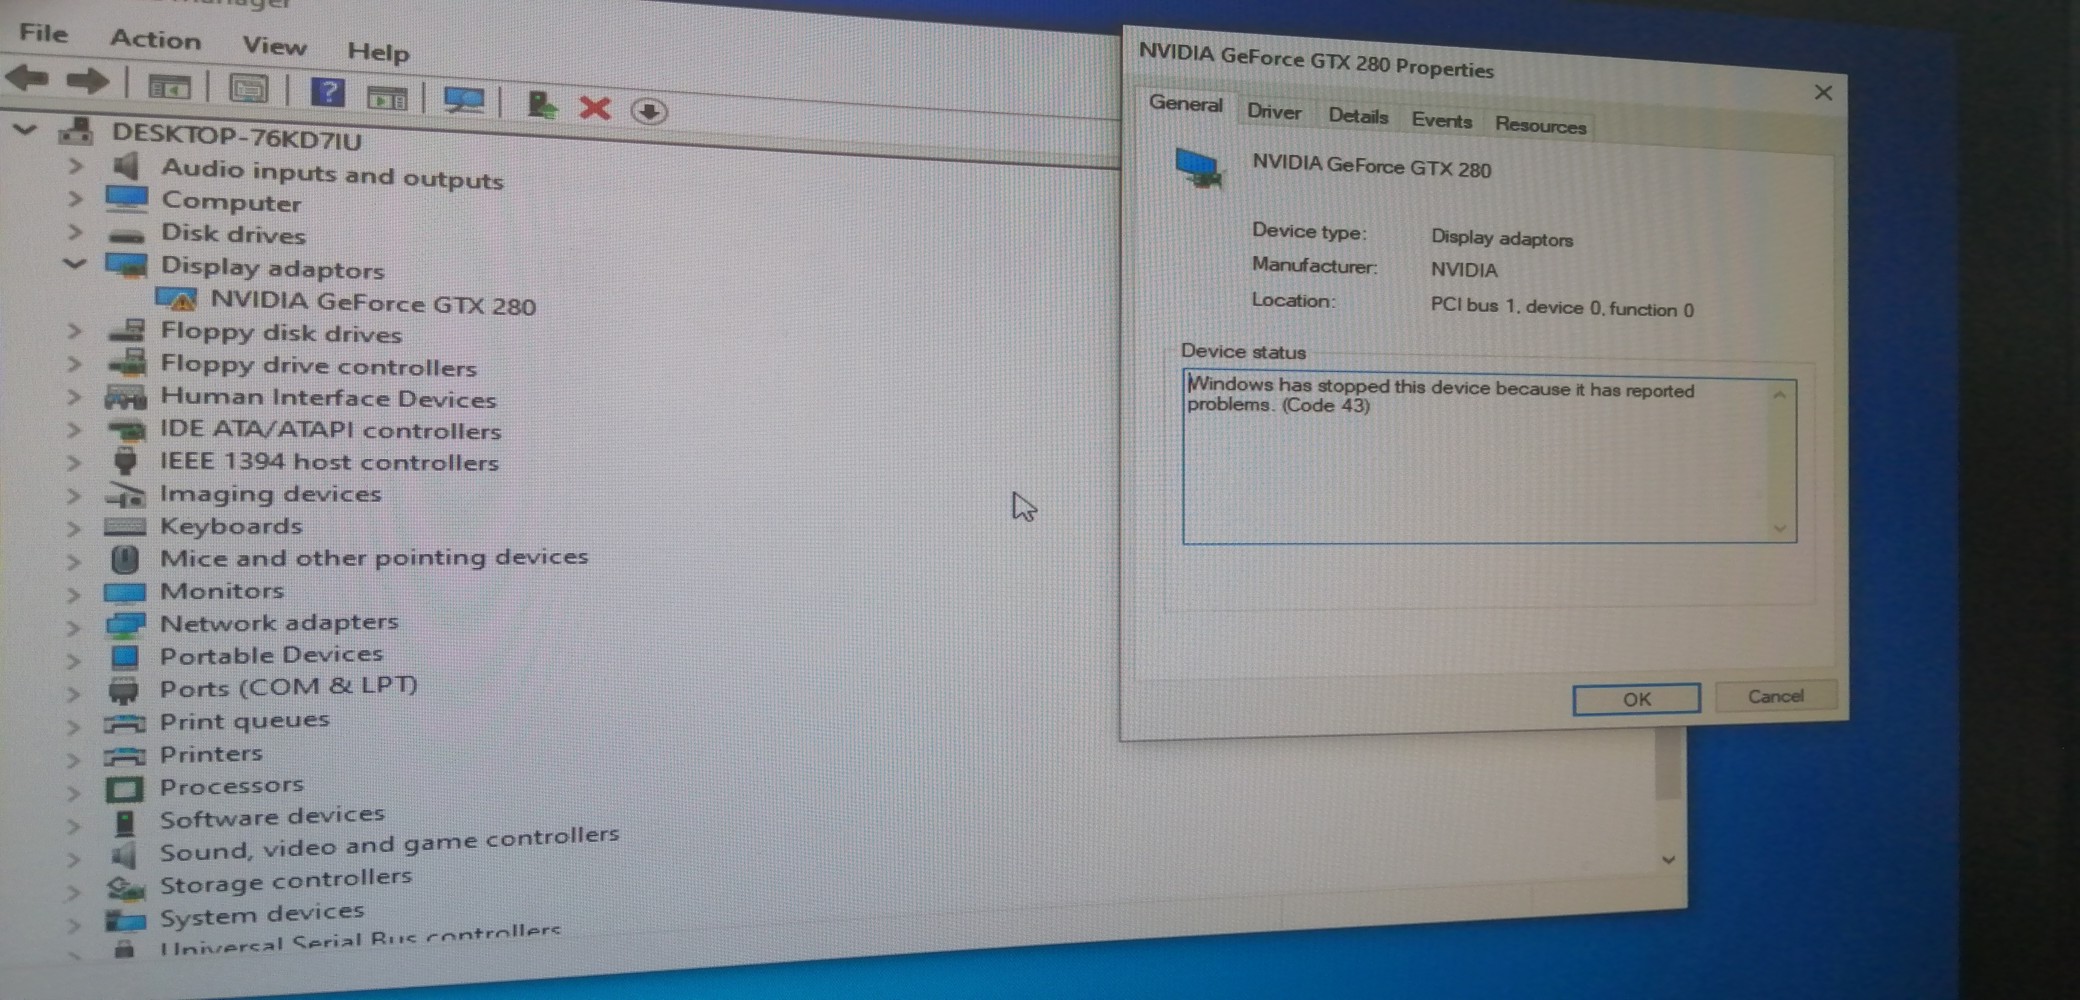Open the File menu

click(x=44, y=33)
